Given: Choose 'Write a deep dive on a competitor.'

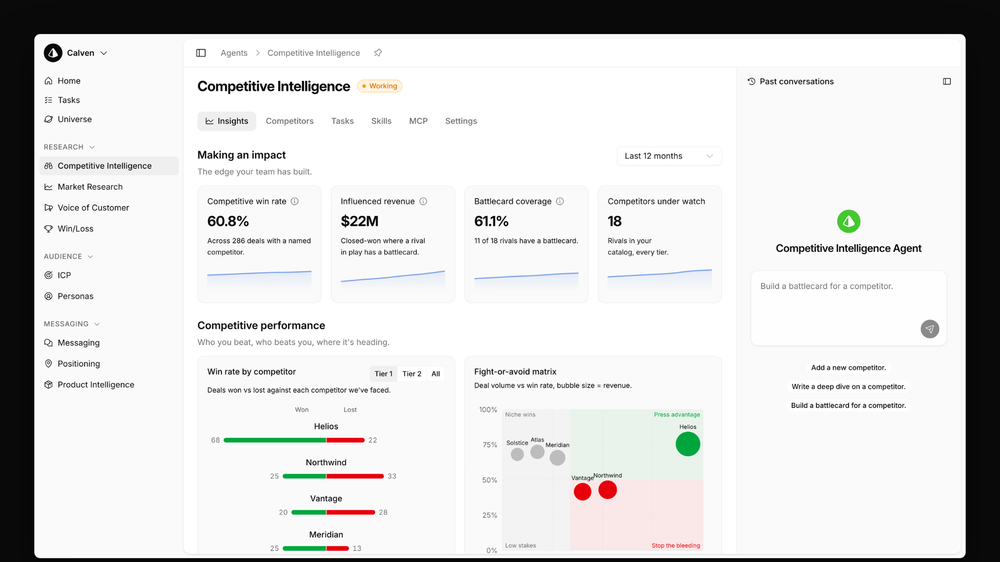Looking at the screenshot, I should 848,387.
